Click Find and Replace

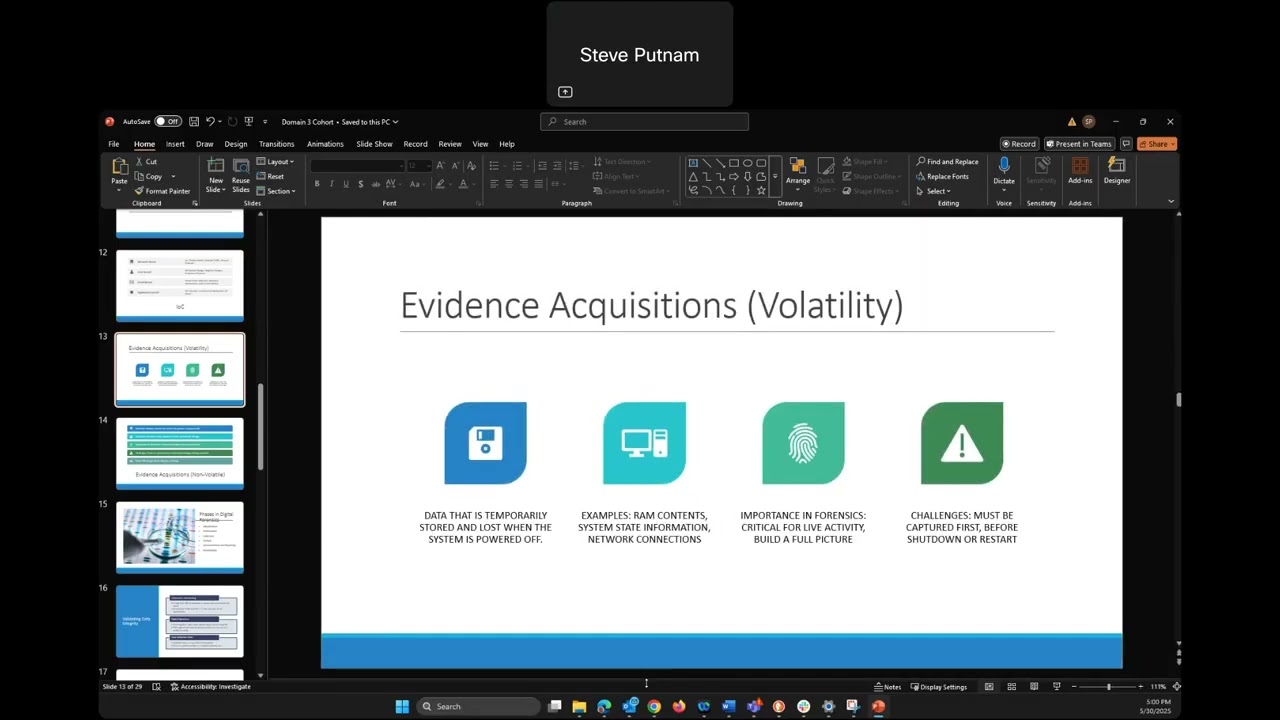947,161
